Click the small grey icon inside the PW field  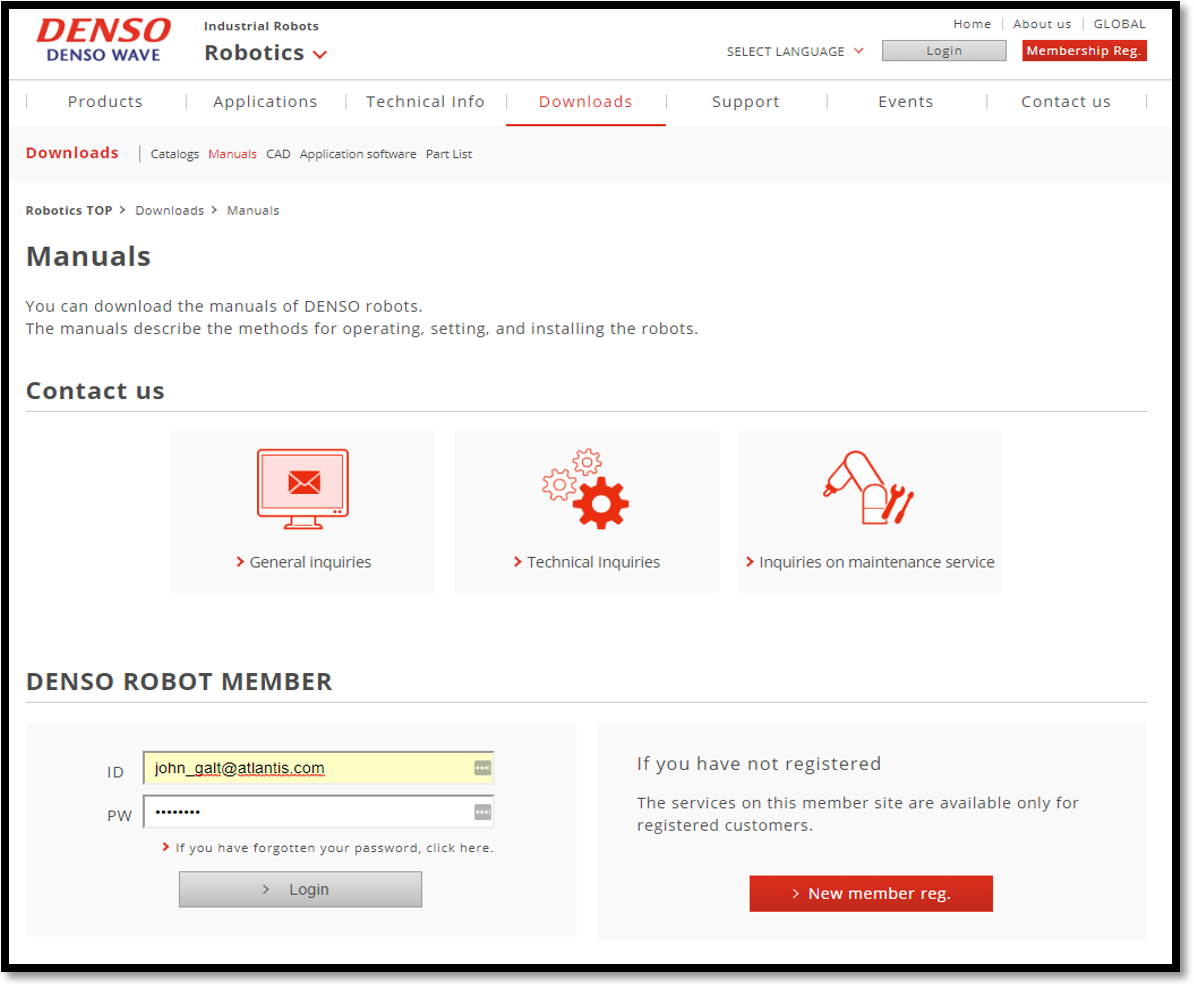(483, 811)
